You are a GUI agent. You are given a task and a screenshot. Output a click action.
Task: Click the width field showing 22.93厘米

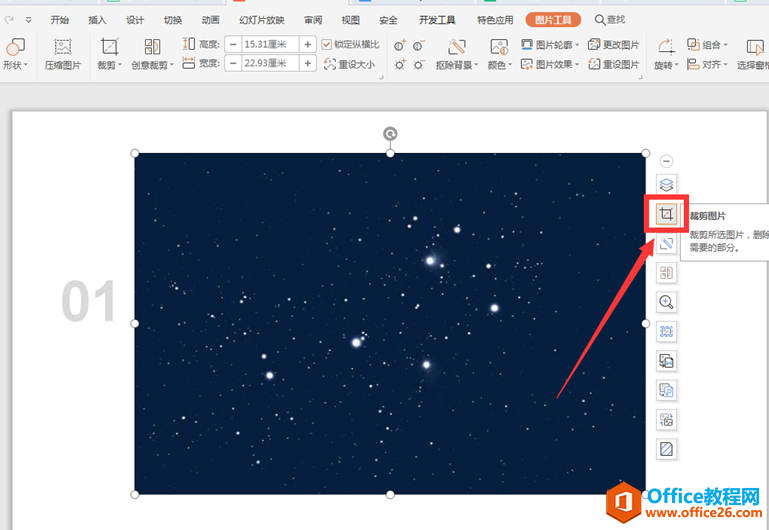(x=270, y=63)
